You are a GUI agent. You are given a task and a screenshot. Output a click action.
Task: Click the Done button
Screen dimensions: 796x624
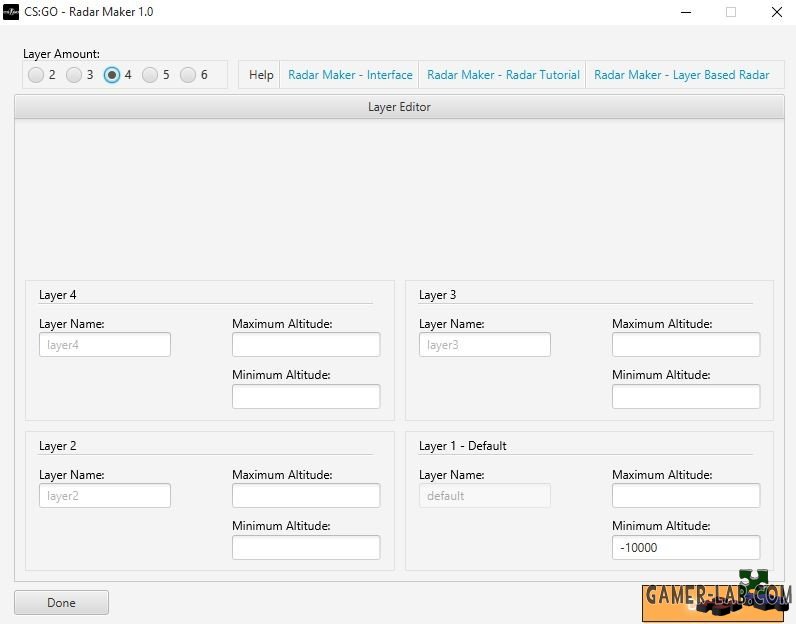coord(61,602)
